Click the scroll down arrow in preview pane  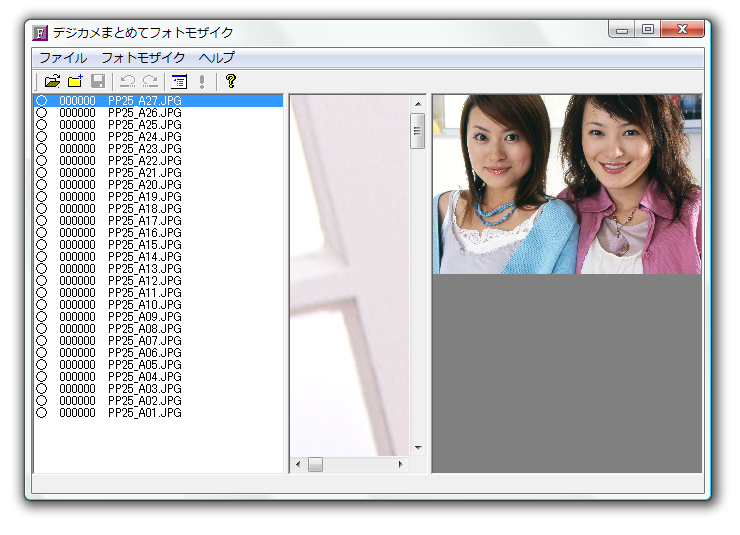click(418, 448)
